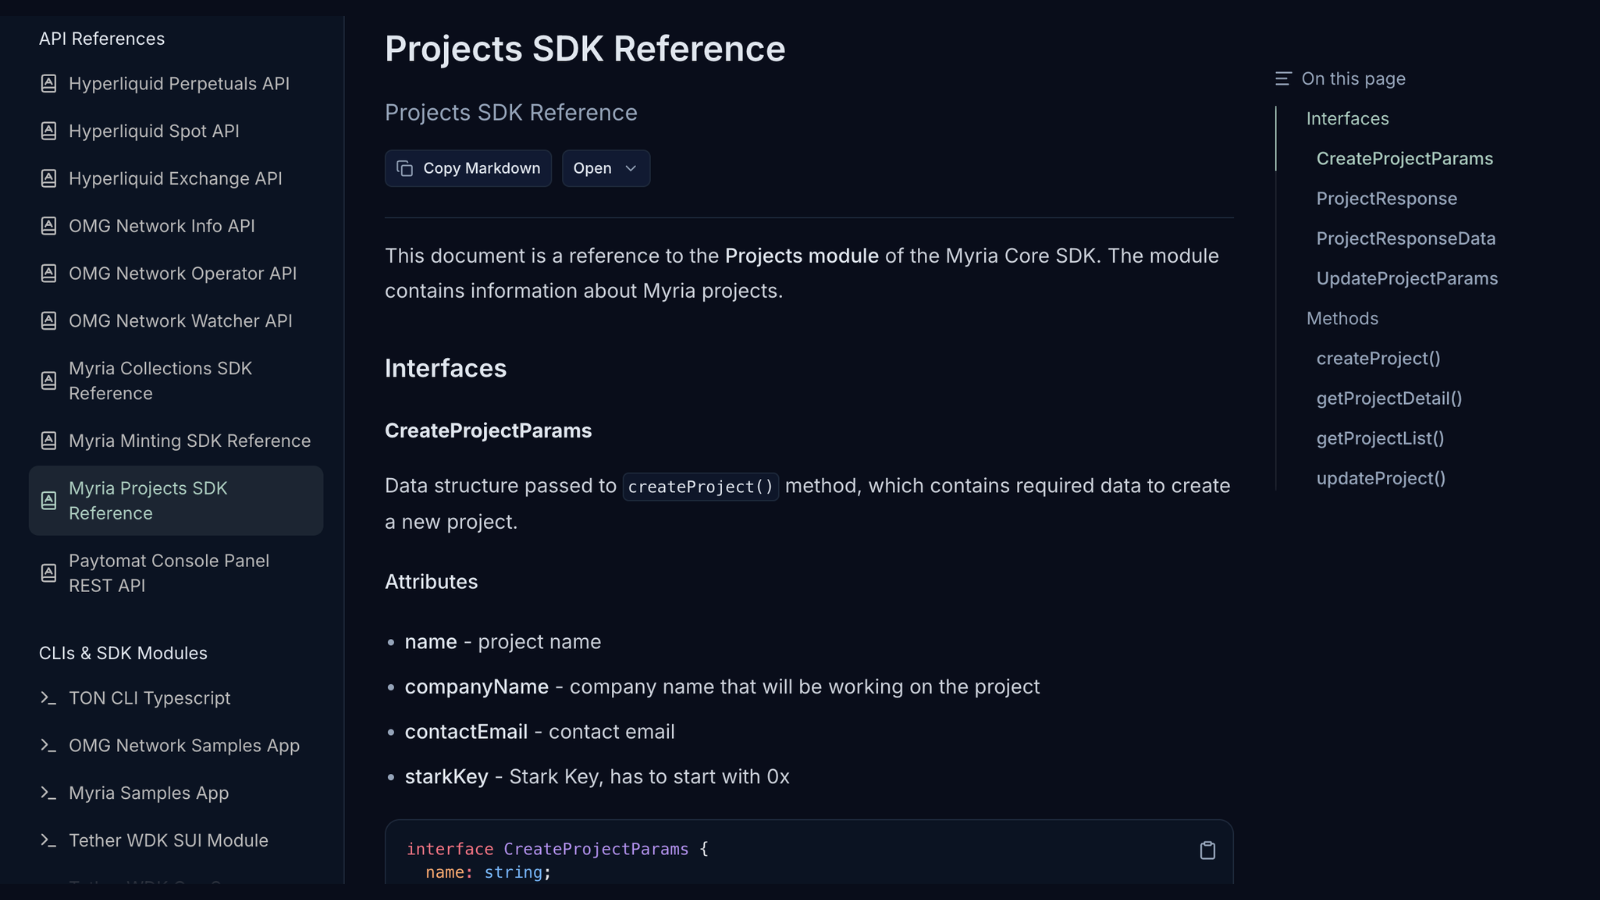The width and height of the screenshot is (1600, 900).
Task: Click the Copy Markdown button
Action: (468, 169)
